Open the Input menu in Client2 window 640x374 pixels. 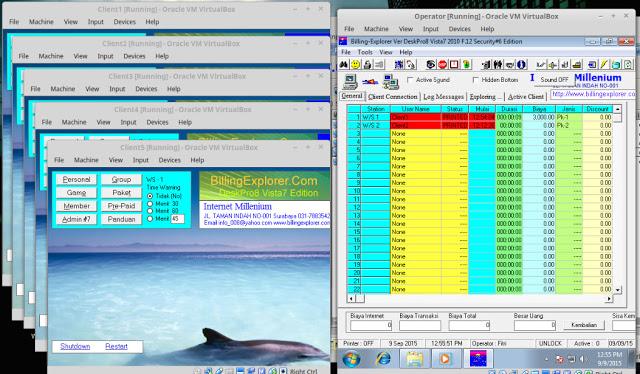click(x=105, y=56)
